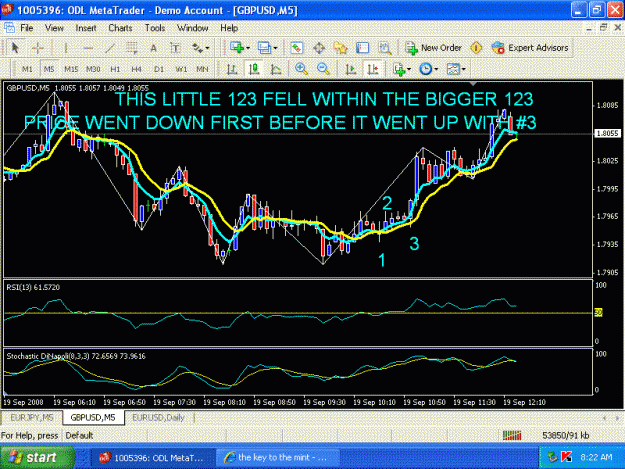Open the Insert menu

(86, 28)
